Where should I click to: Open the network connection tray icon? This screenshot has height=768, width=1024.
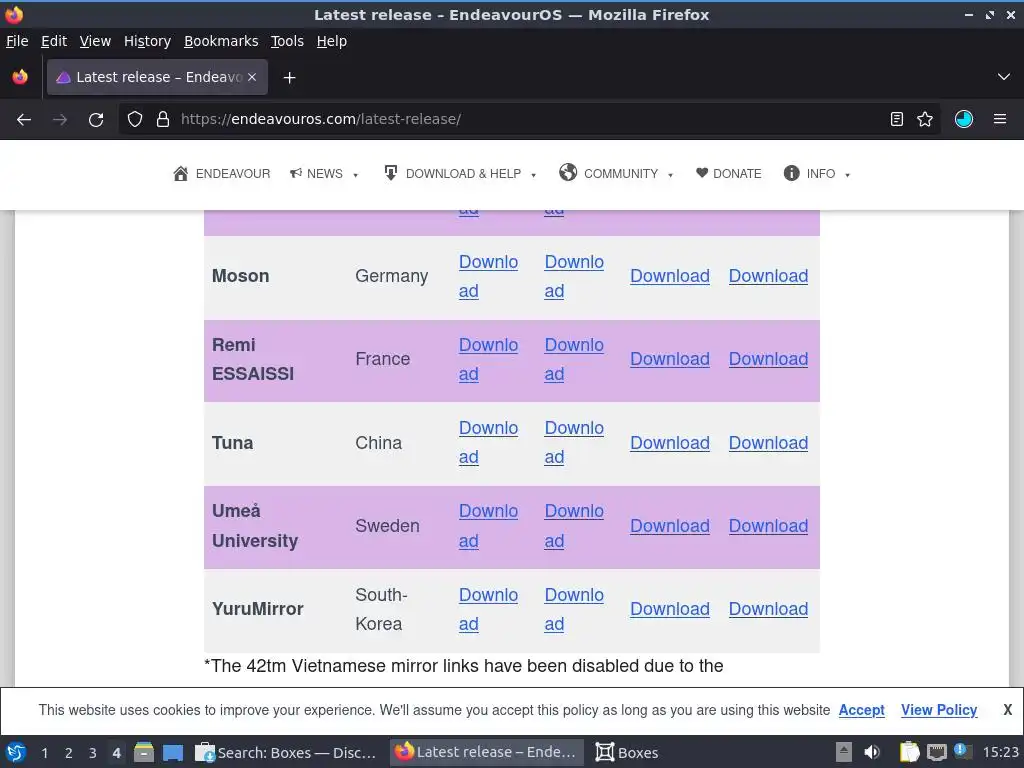pyautogui.click(x=936, y=752)
